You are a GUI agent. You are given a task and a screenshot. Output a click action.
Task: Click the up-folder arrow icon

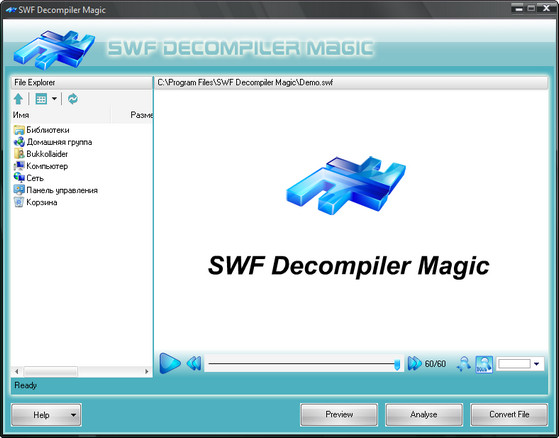pyautogui.click(x=19, y=99)
